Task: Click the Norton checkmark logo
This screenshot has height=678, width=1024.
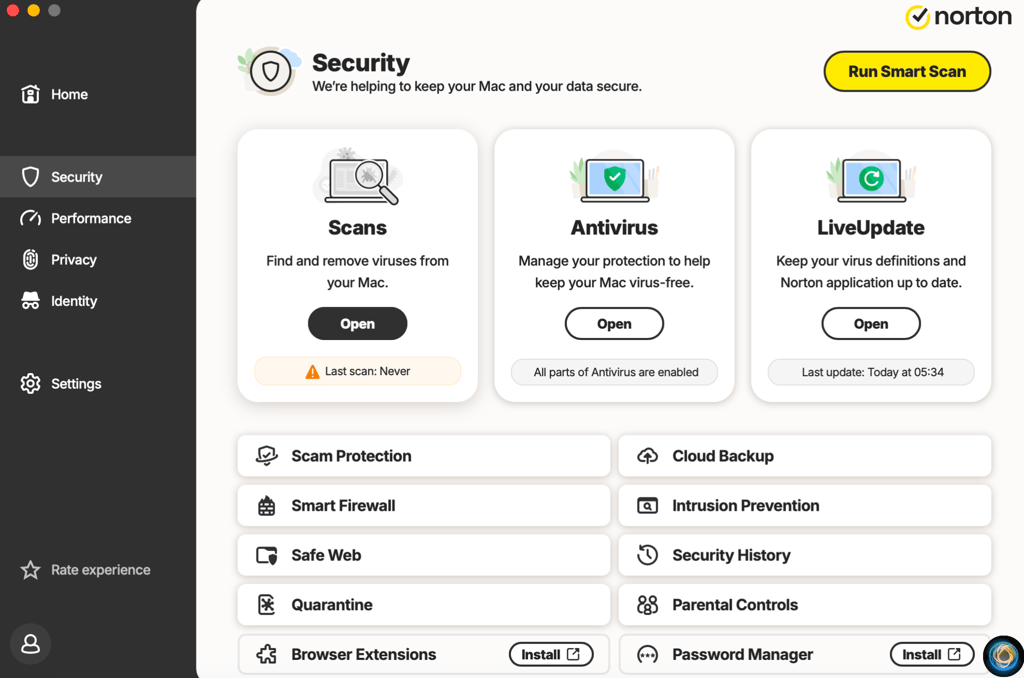Action: pos(918,17)
